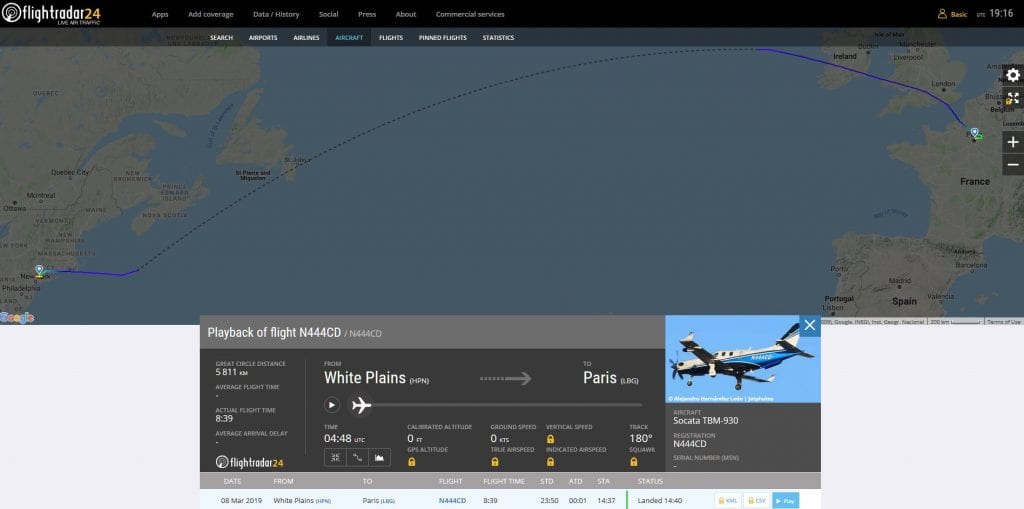Close the flight playback panel

pyautogui.click(x=810, y=325)
